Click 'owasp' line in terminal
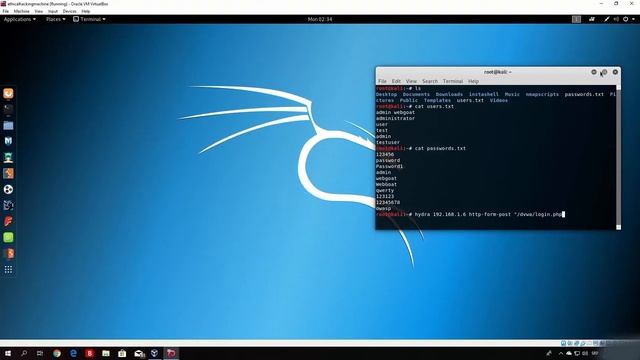 (383, 209)
